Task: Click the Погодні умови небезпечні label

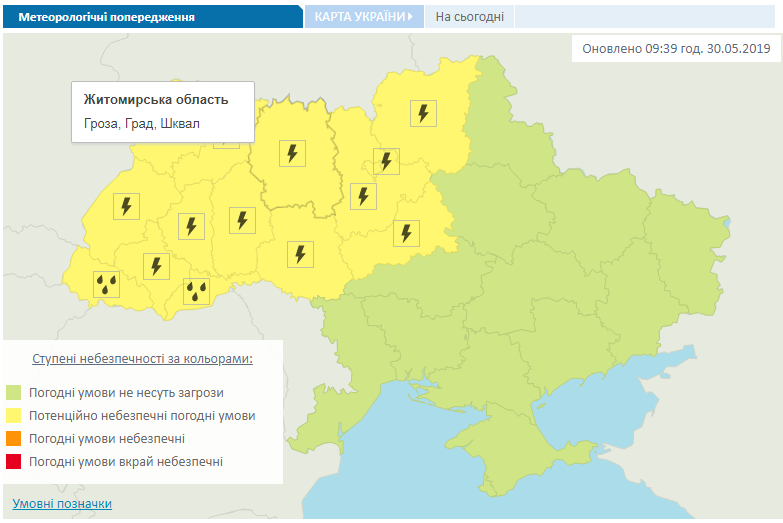Action: (x=107, y=439)
